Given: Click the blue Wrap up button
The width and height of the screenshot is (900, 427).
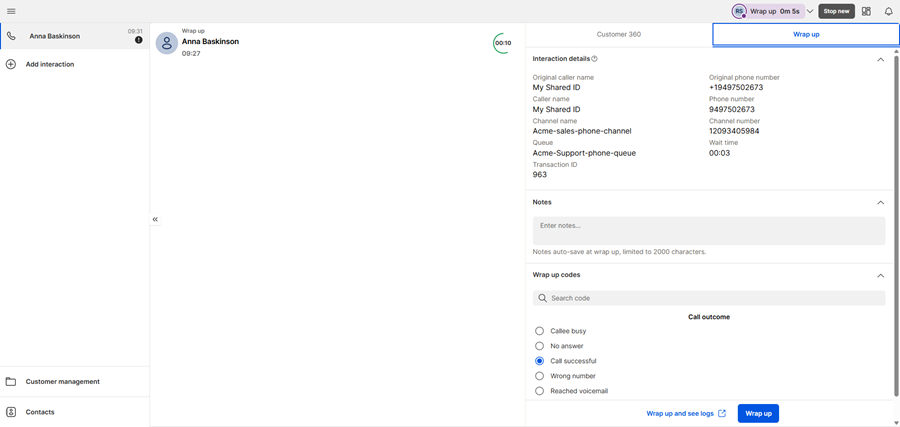Looking at the screenshot, I should (758, 413).
